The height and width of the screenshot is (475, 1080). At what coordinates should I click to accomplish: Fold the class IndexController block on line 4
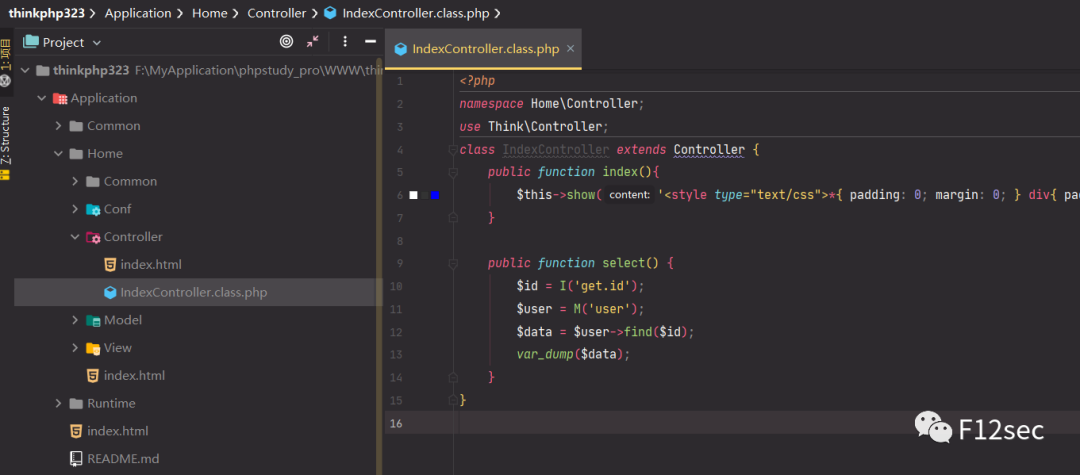[x=453, y=149]
